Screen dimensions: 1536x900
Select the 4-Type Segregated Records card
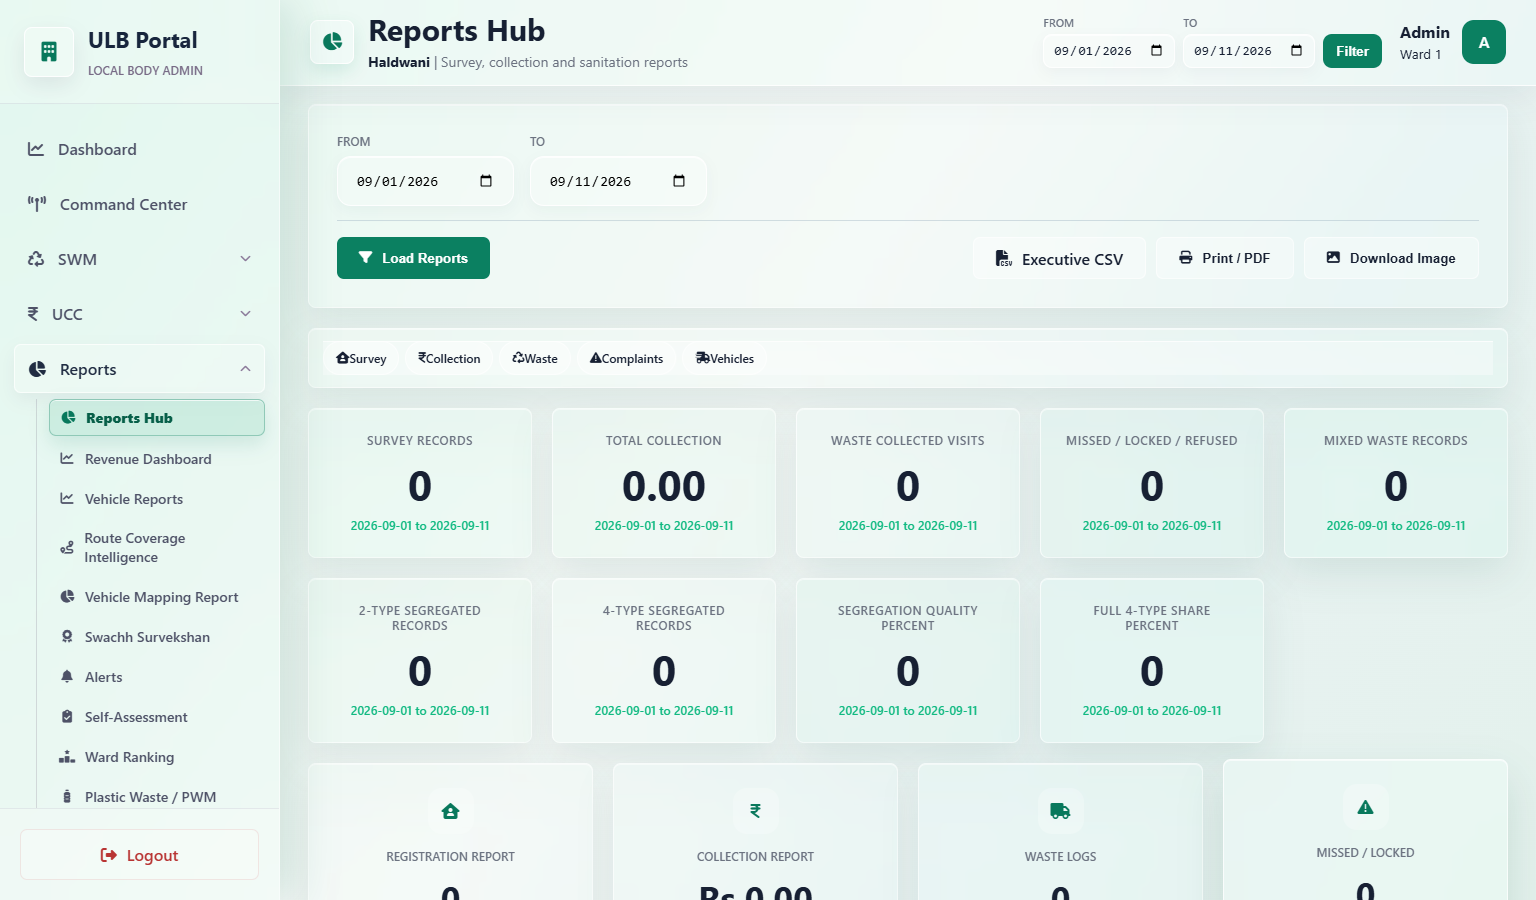[x=664, y=661]
